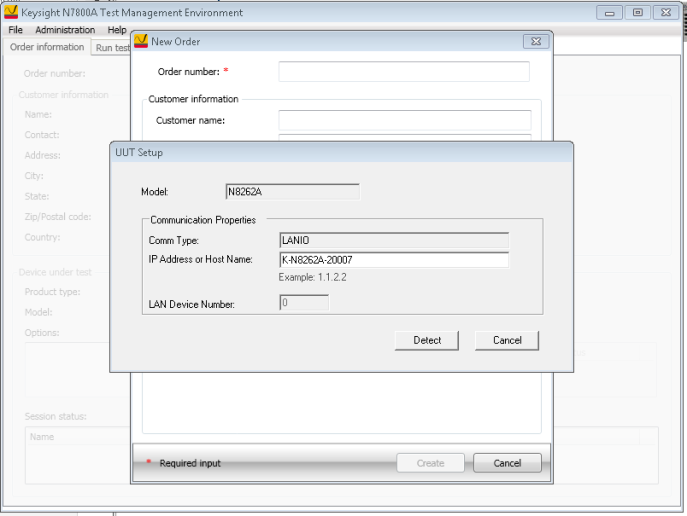Close the Keysight main window
This screenshot has width=687, height=516.
point(666,13)
